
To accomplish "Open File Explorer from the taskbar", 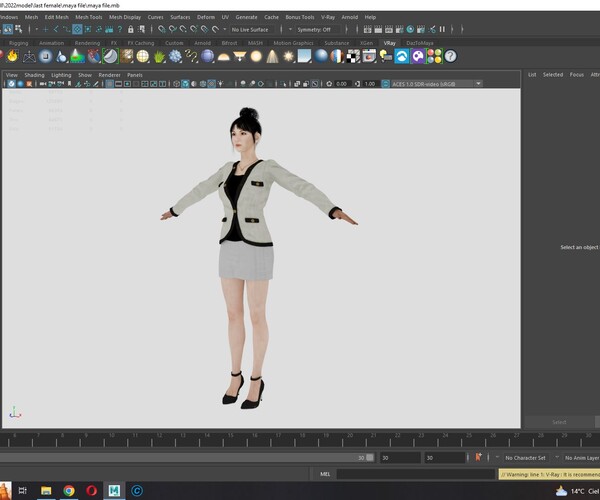I will (46, 490).
